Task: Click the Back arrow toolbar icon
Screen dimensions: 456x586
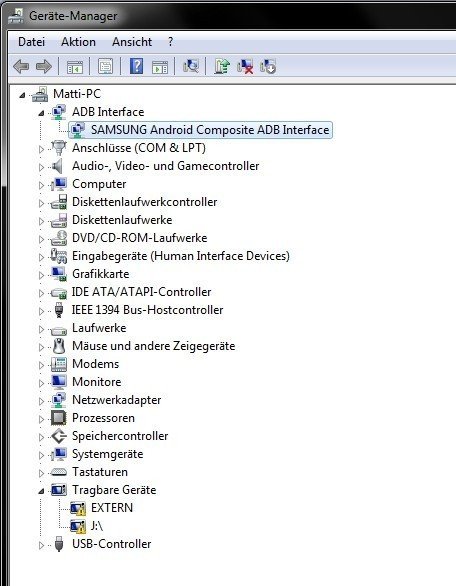Action: coord(21,67)
